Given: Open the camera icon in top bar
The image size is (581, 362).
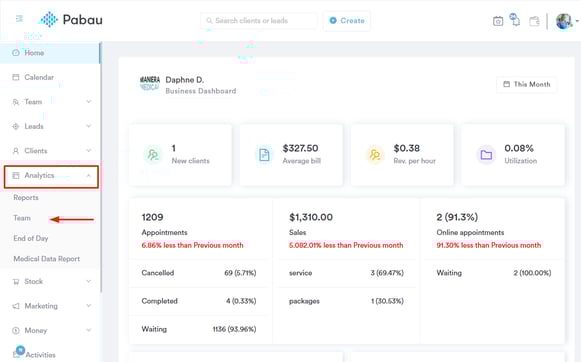Looking at the screenshot, I should tap(498, 21).
